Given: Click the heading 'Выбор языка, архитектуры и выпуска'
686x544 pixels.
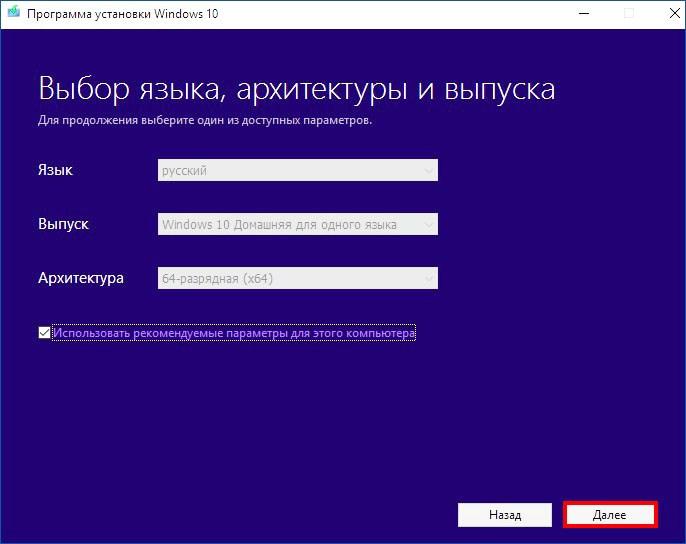Looking at the screenshot, I should coord(297,89).
